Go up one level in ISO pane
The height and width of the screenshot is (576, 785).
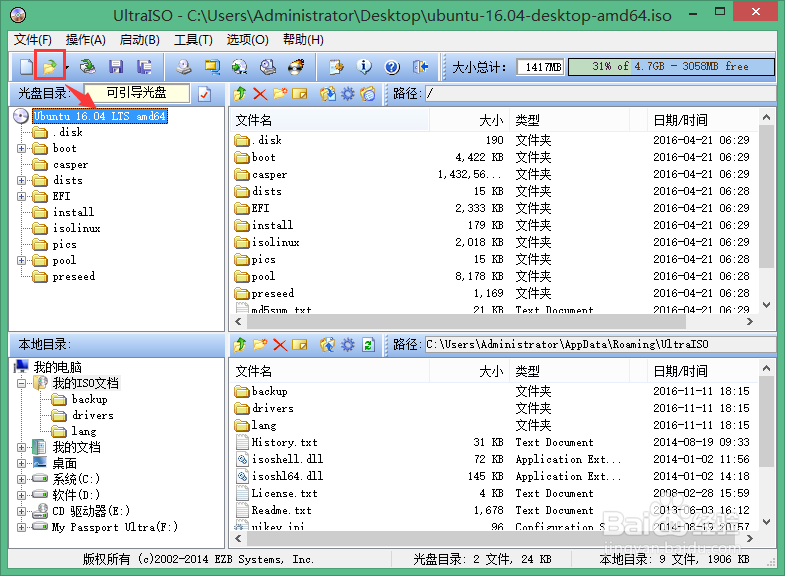[x=240, y=94]
